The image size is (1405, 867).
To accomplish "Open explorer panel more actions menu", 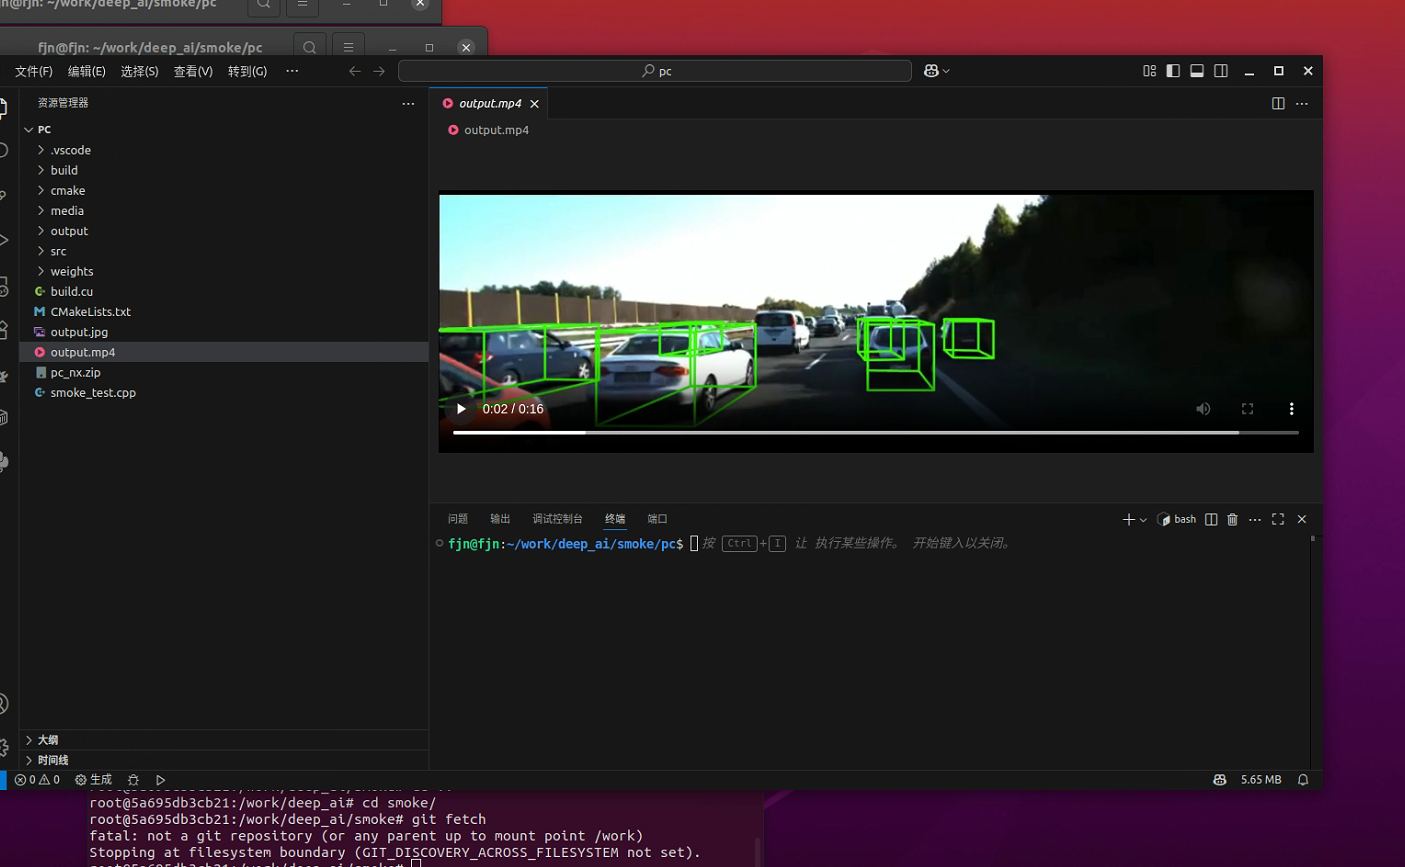I will pyautogui.click(x=408, y=103).
